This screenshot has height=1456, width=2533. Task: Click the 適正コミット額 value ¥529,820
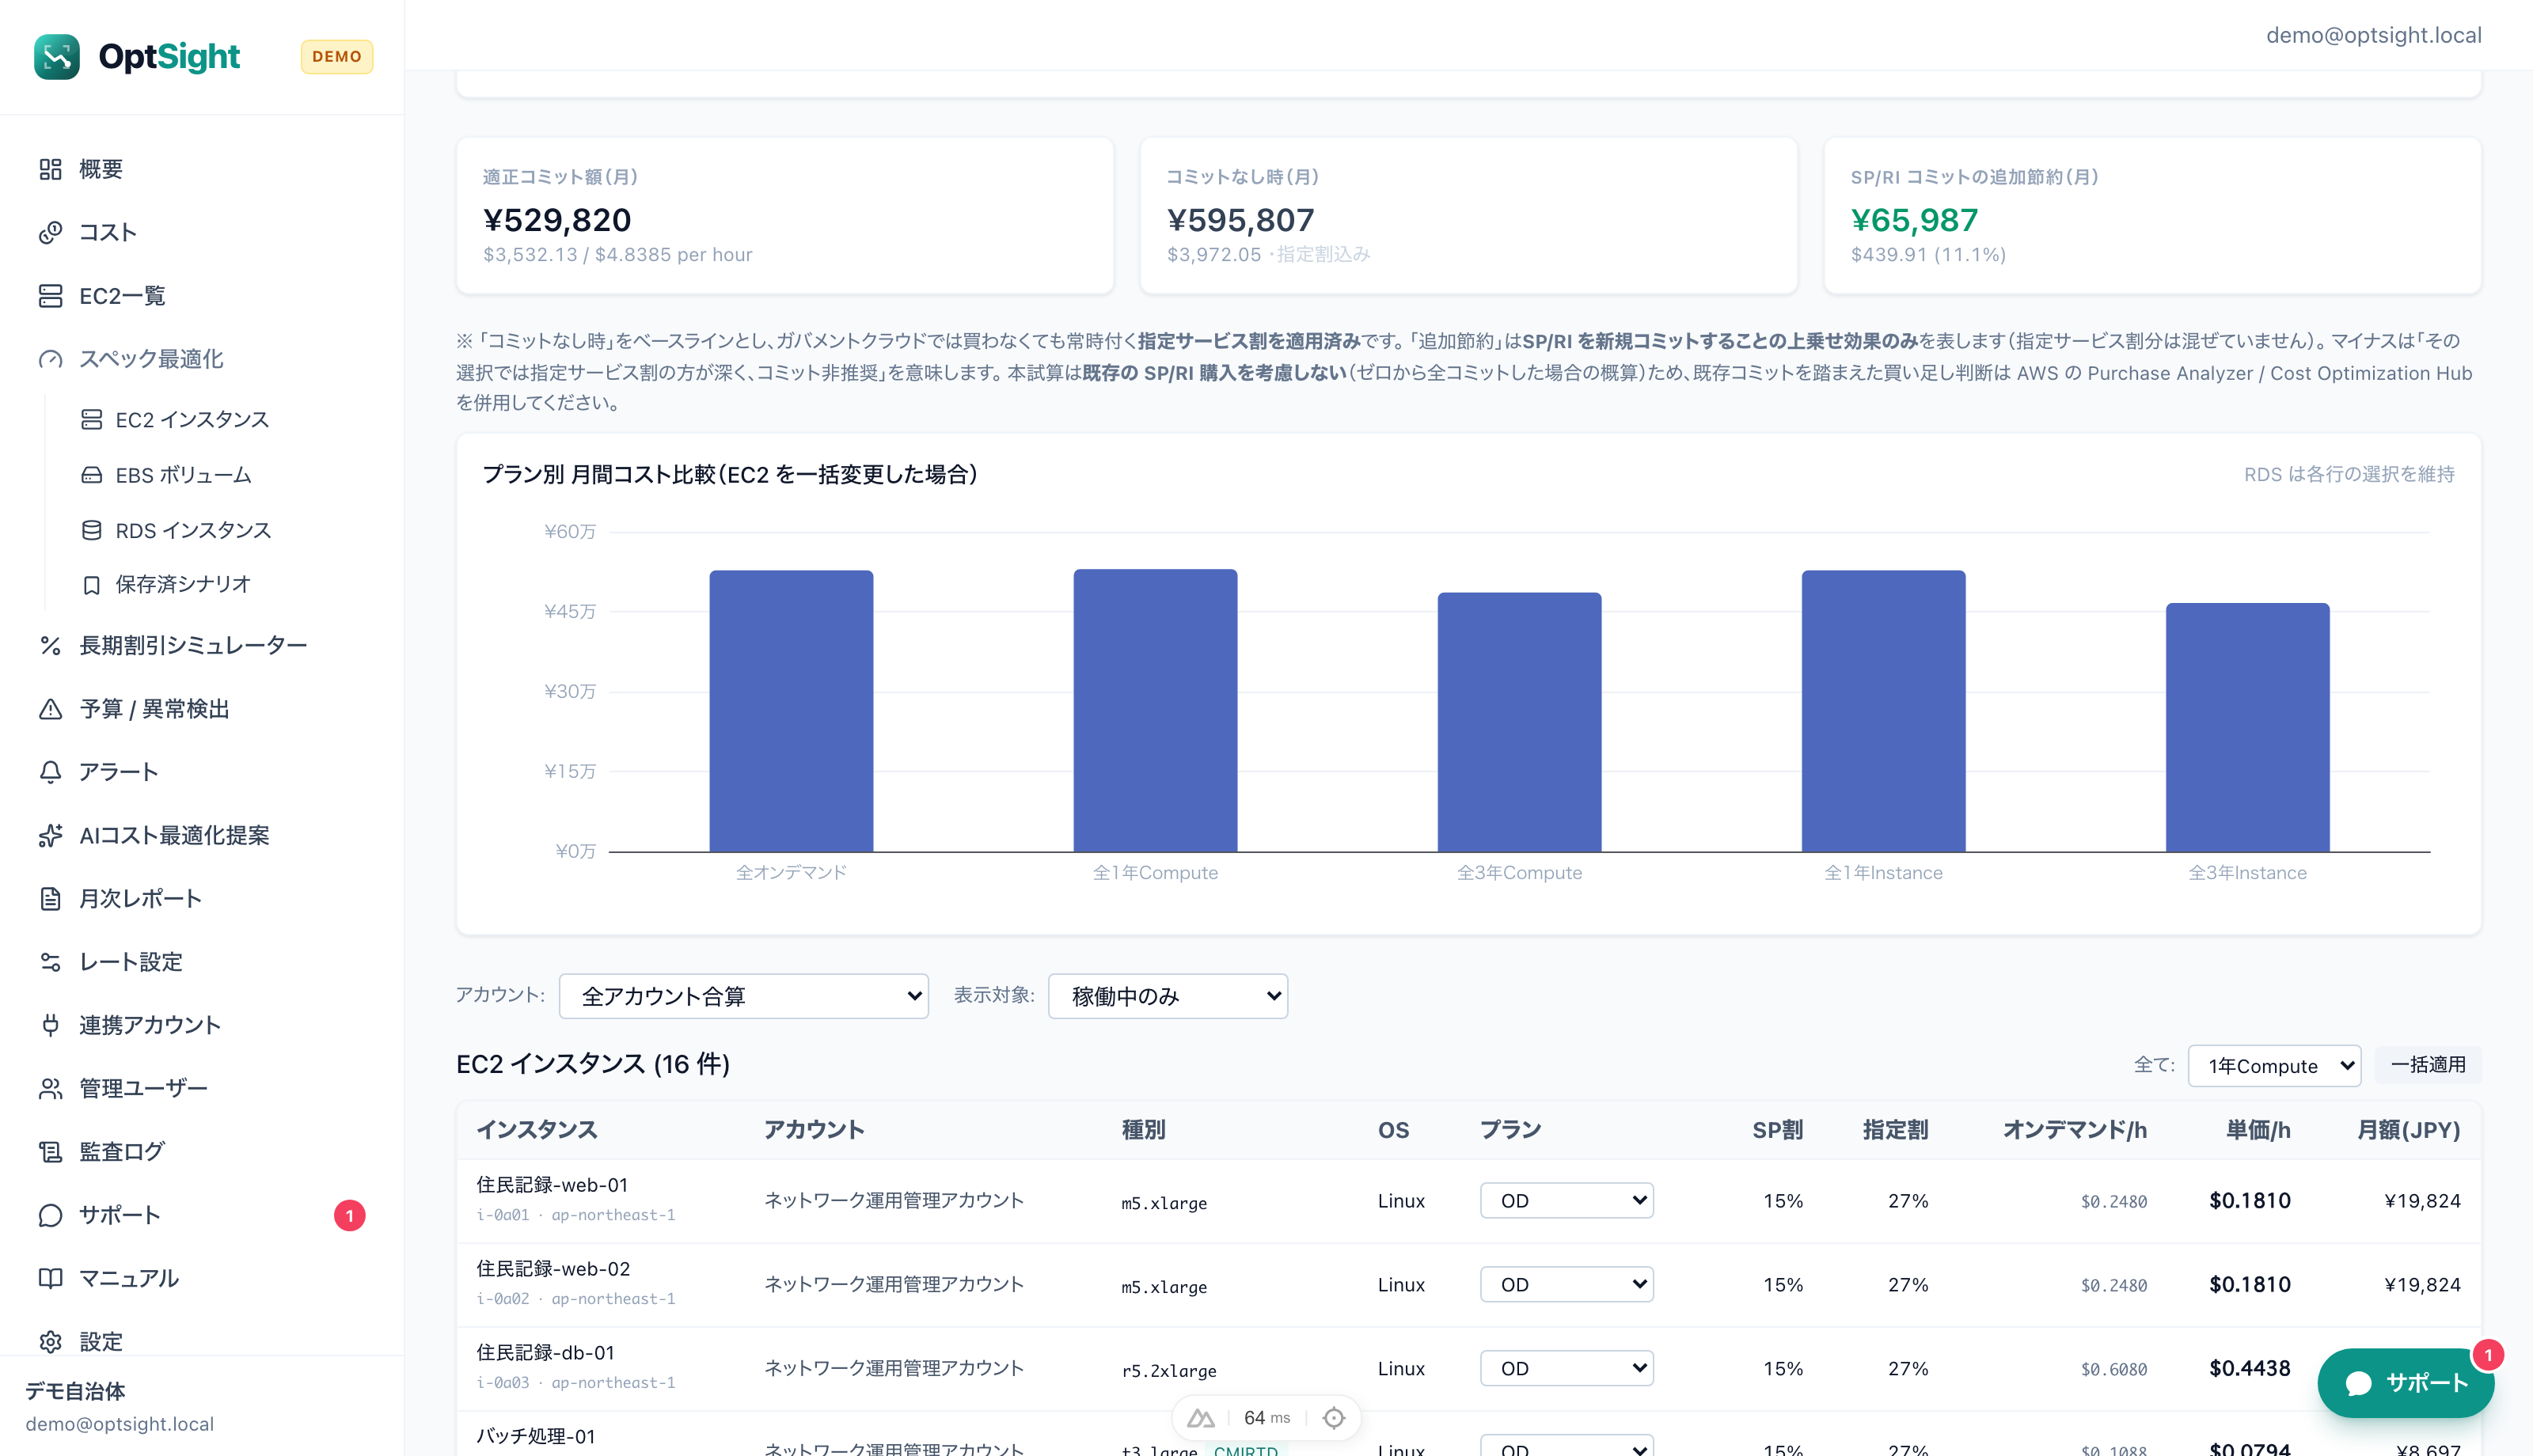(x=557, y=220)
